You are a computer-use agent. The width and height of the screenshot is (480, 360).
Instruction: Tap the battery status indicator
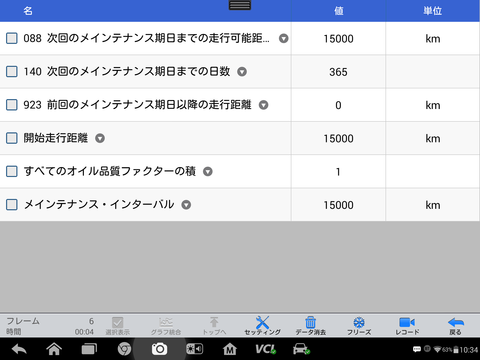pos(456,350)
